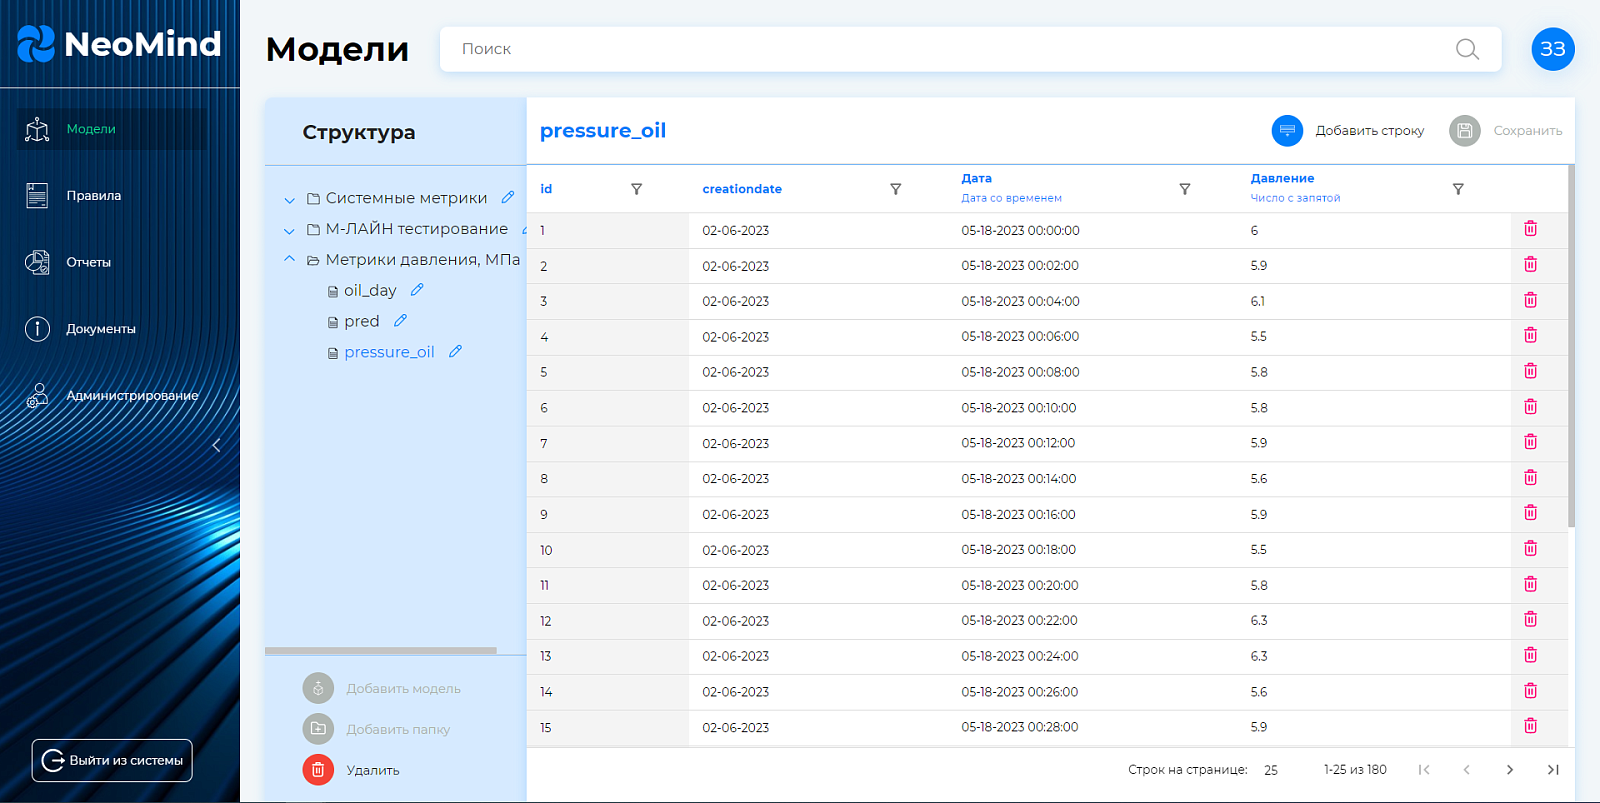Click the table vertical scrollbar
The width and height of the screenshot is (1600, 803).
click(1571, 346)
